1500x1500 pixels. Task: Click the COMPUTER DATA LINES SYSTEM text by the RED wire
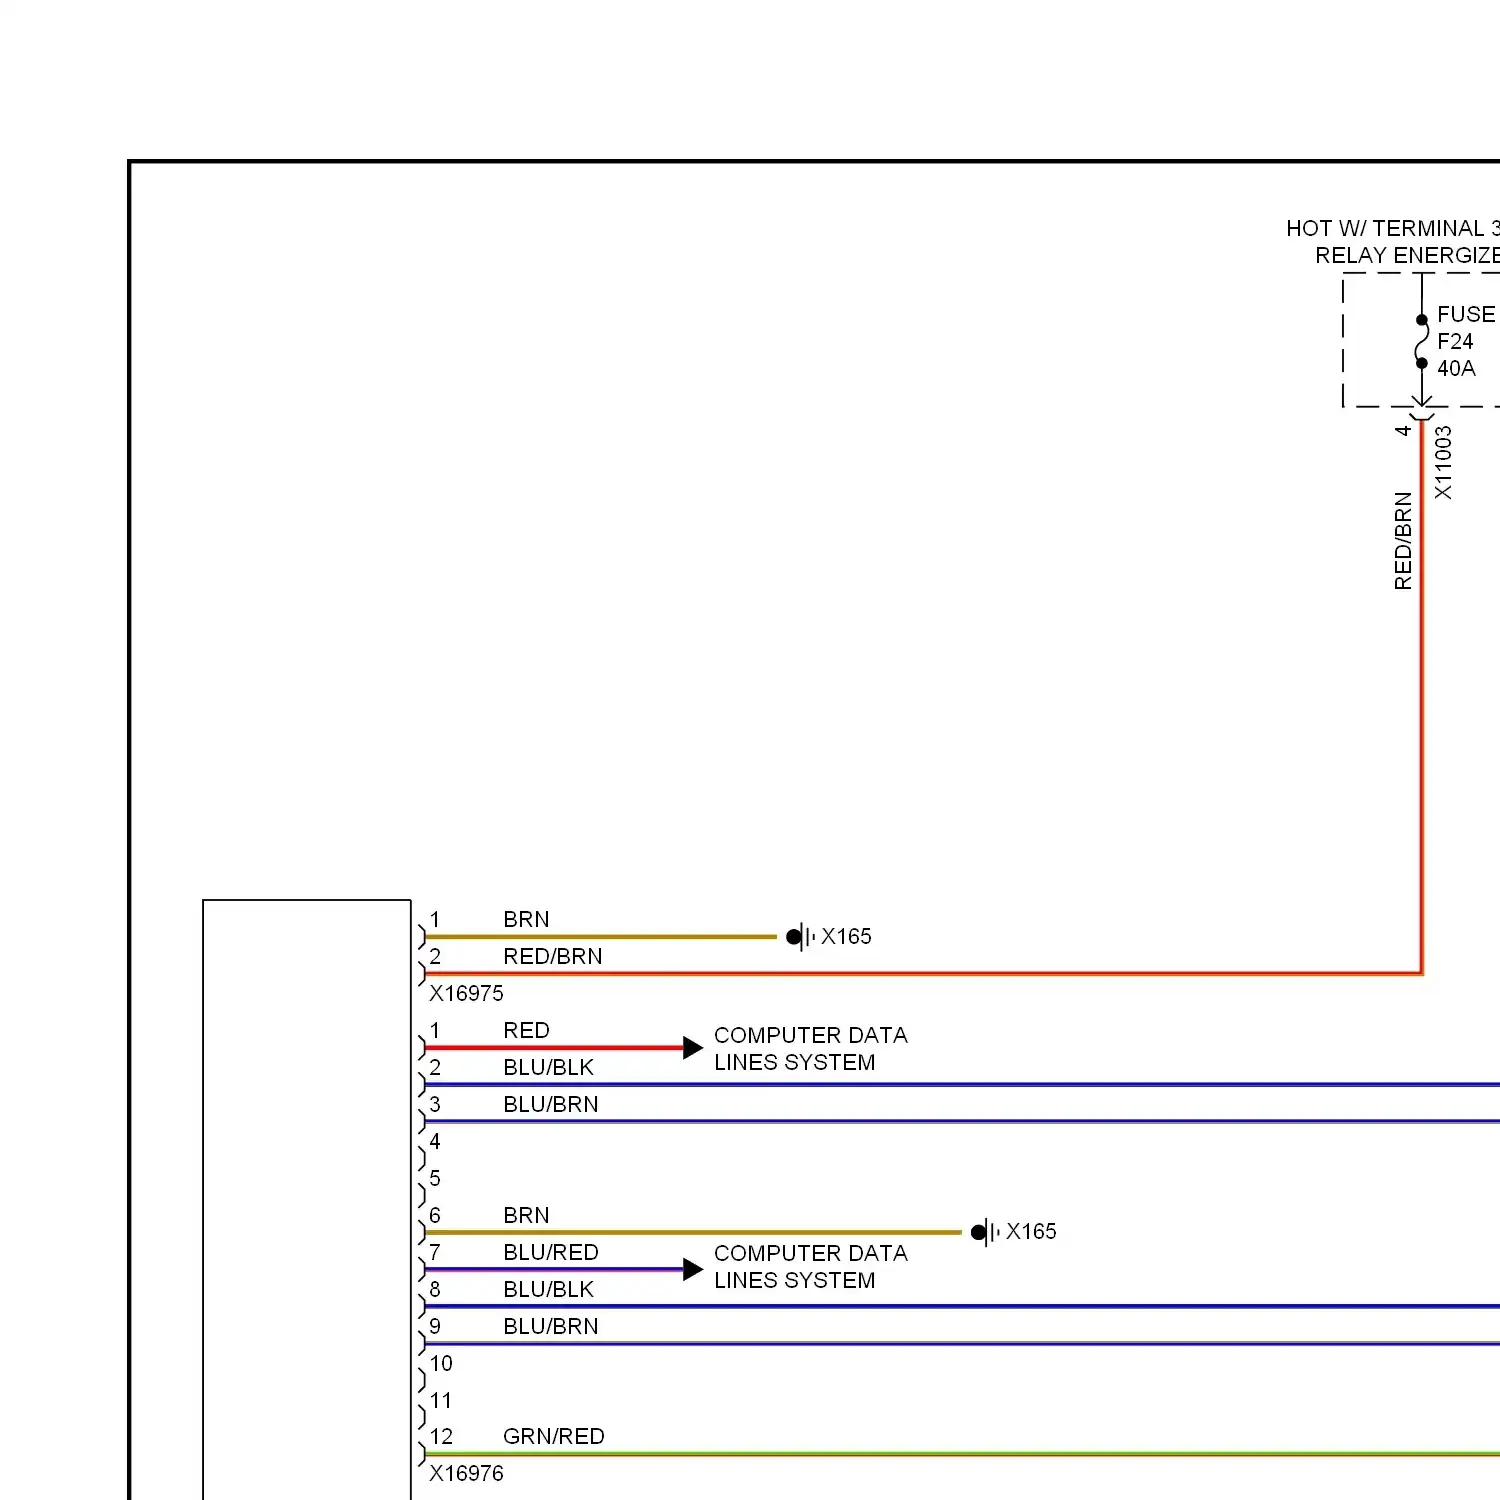(x=811, y=1049)
